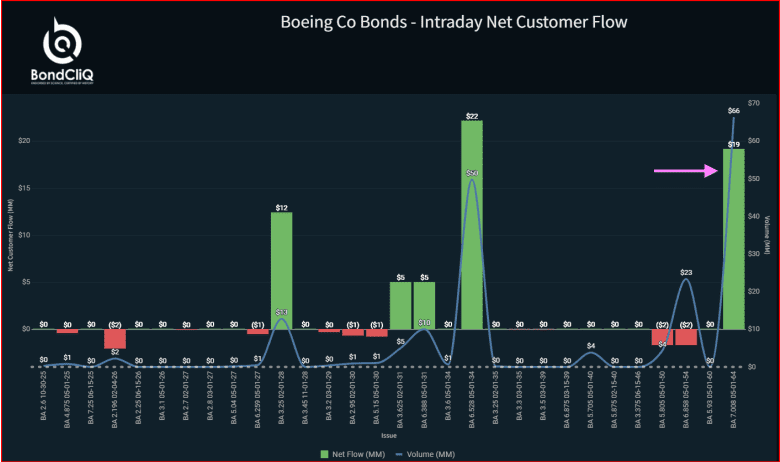The height and width of the screenshot is (462, 780).
Task: Click the $15 tick on left axis
Action: click(x=24, y=188)
